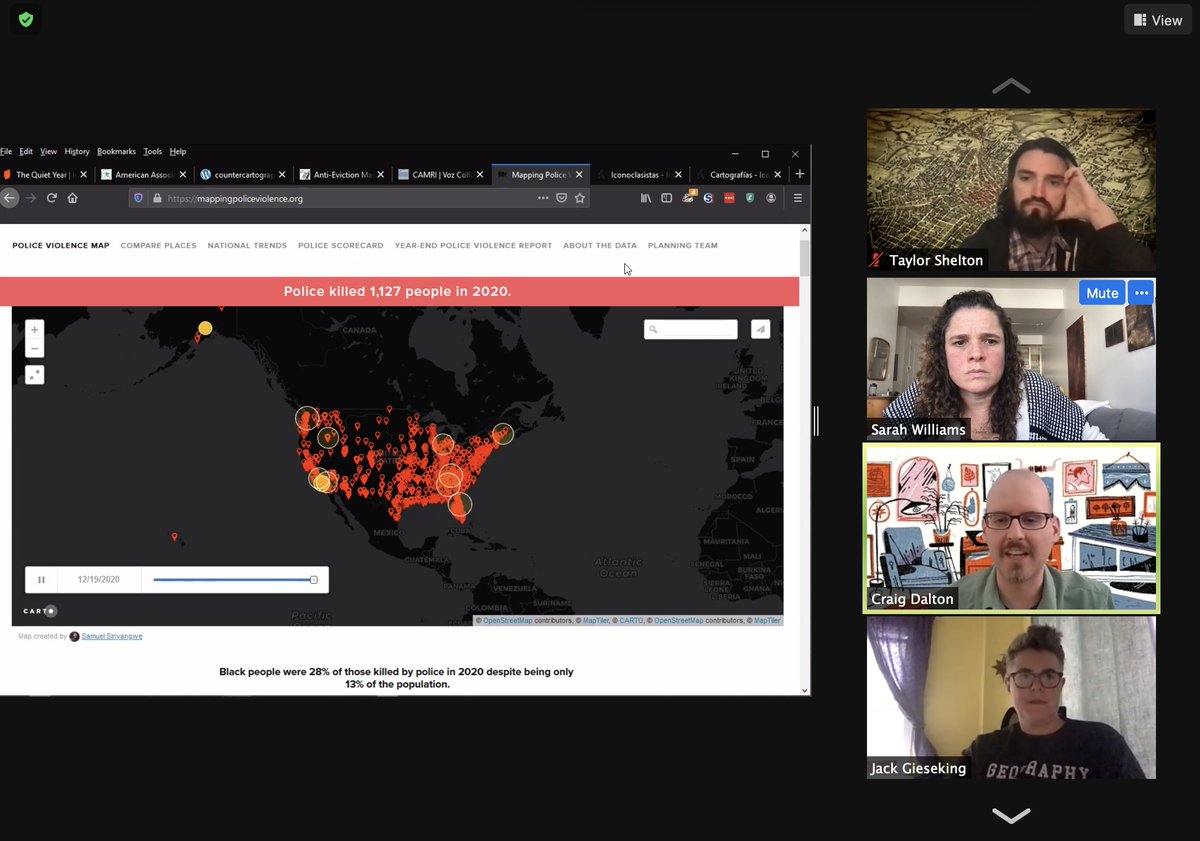This screenshot has width=1200, height=841.
Task: Zoom in on the map
Action: coord(34,330)
